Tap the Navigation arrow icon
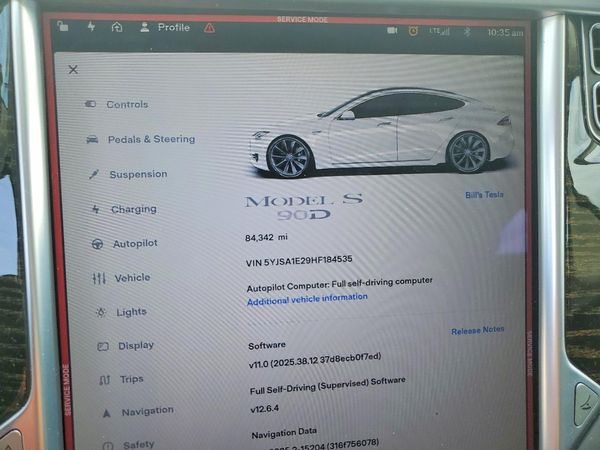Screen dimensions: 600x450 coord(107,413)
